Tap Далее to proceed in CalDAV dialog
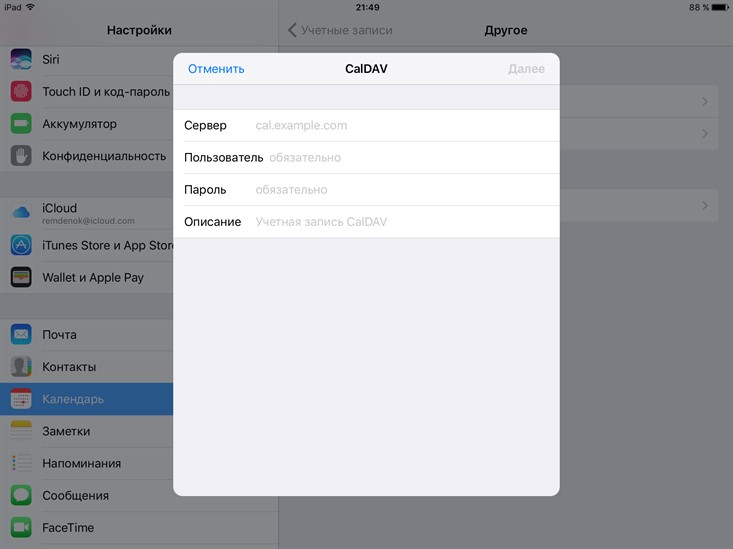This screenshot has height=549, width=733. point(526,69)
